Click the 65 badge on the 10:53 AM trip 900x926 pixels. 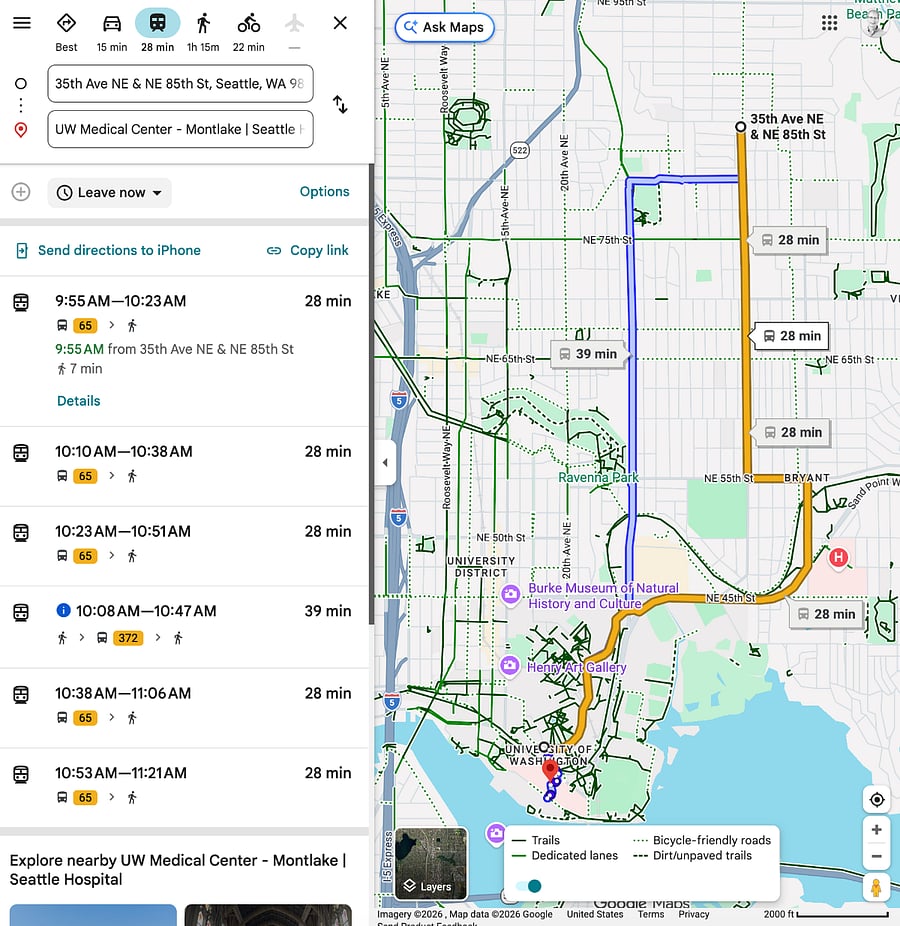85,798
